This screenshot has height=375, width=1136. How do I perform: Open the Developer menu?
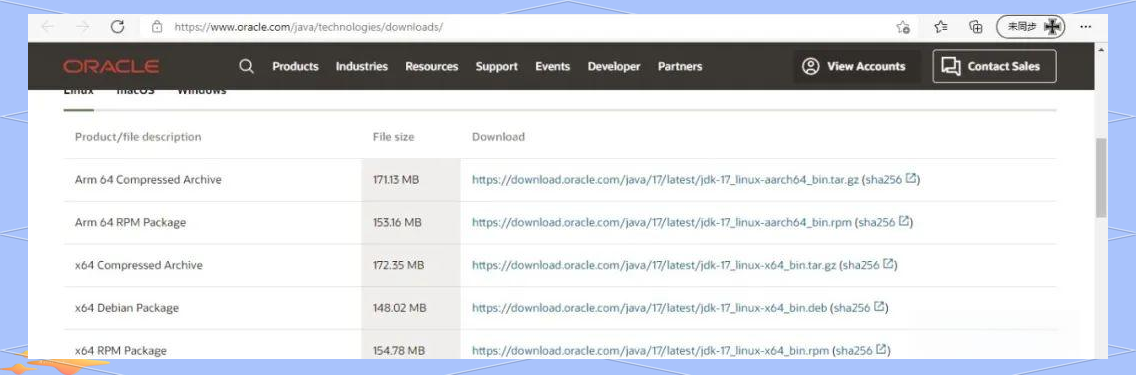pyautogui.click(x=614, y=67)
